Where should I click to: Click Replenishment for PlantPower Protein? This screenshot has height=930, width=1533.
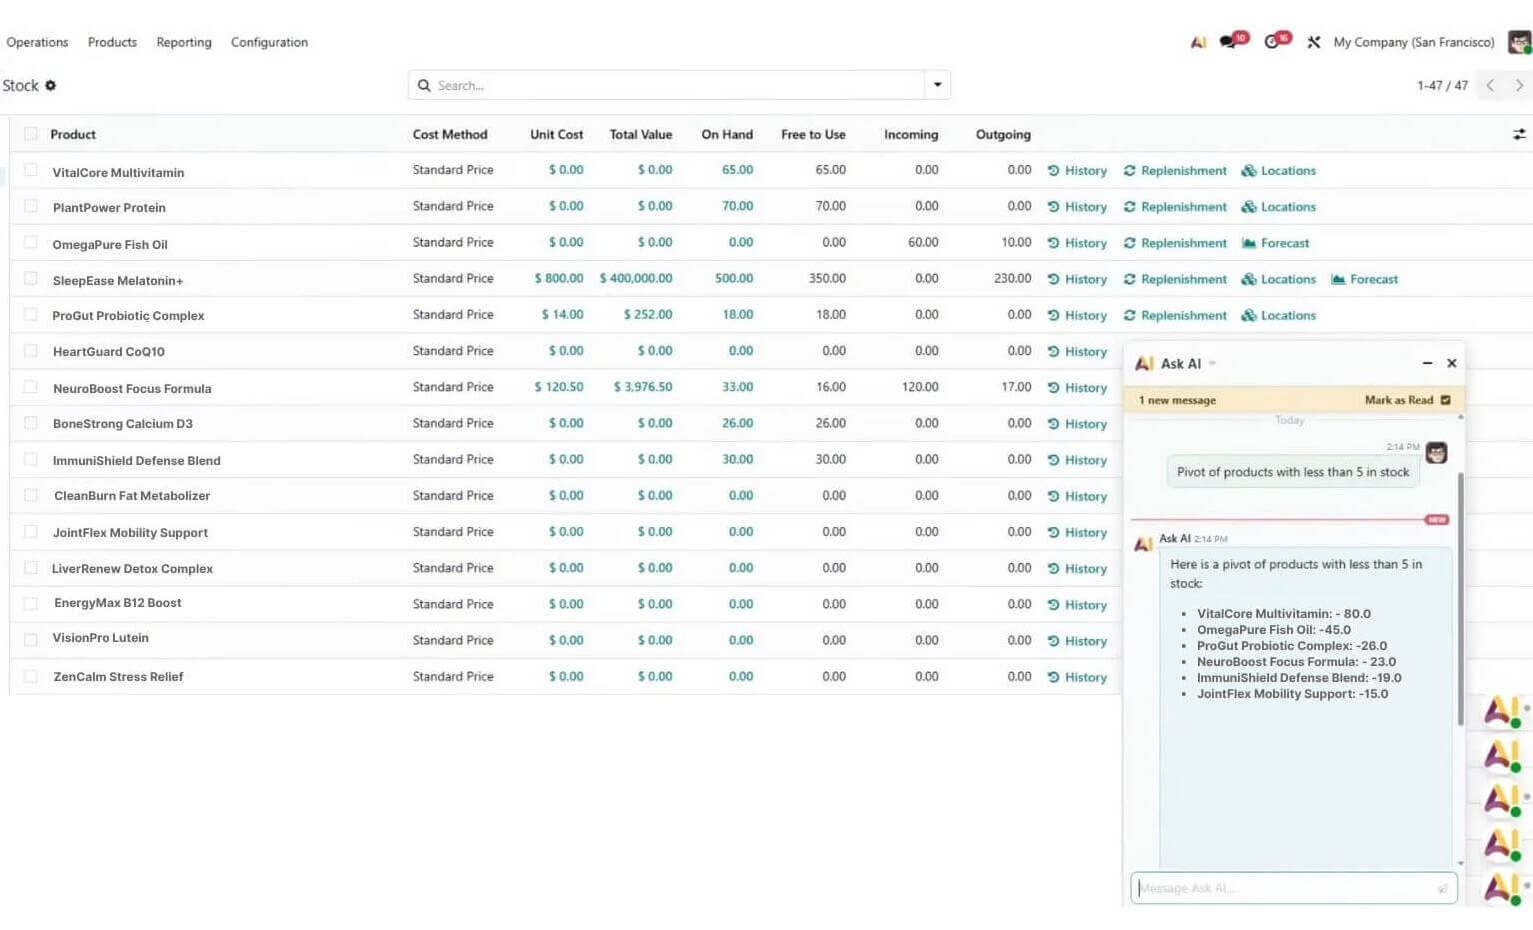(x=1174, y=207)
